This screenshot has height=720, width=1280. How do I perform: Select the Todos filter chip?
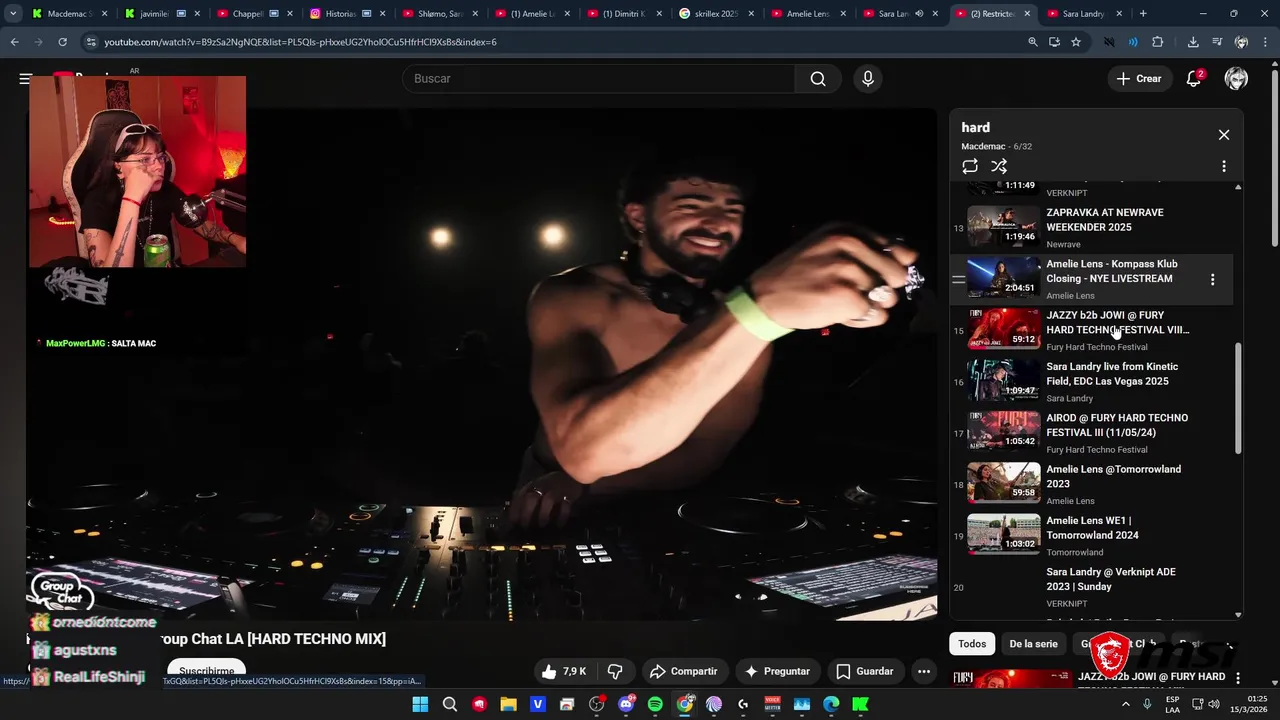[972, 644]
